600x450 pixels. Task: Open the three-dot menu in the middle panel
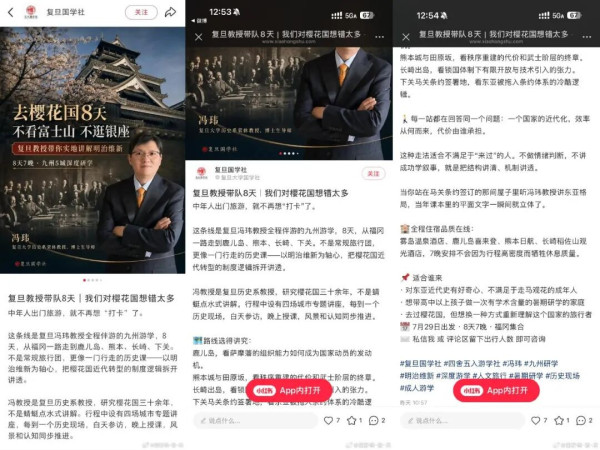point(379,37)
